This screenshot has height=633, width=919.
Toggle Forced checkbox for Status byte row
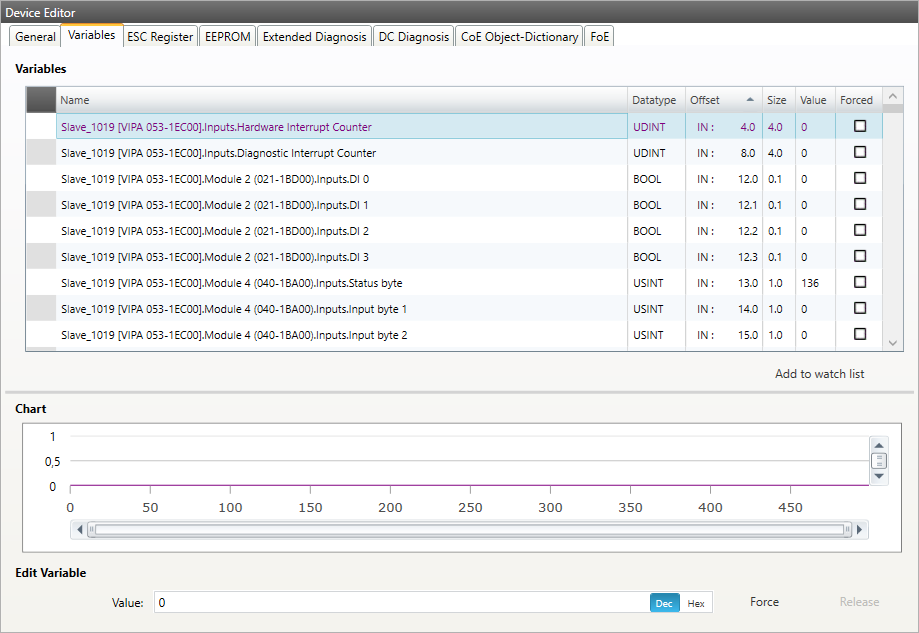859,283
